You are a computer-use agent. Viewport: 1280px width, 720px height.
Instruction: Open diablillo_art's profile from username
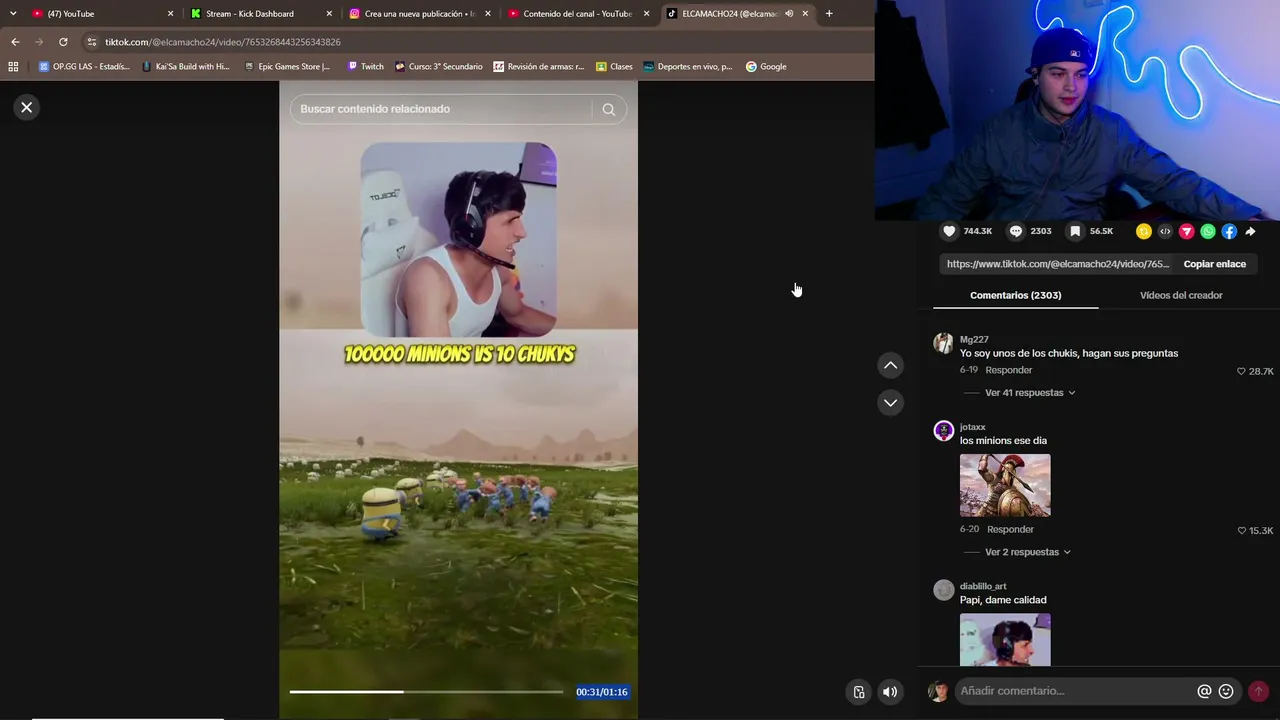[983, 586]
